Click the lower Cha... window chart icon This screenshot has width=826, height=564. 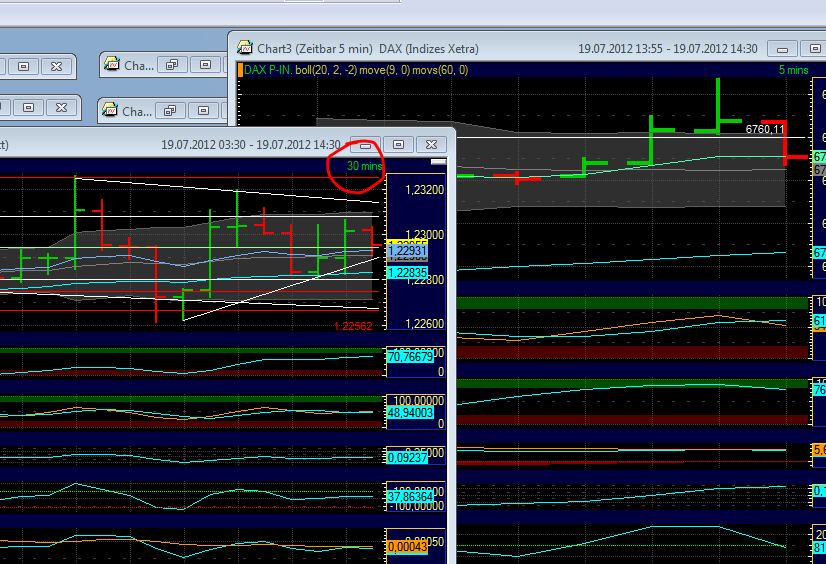click(110, 111)
